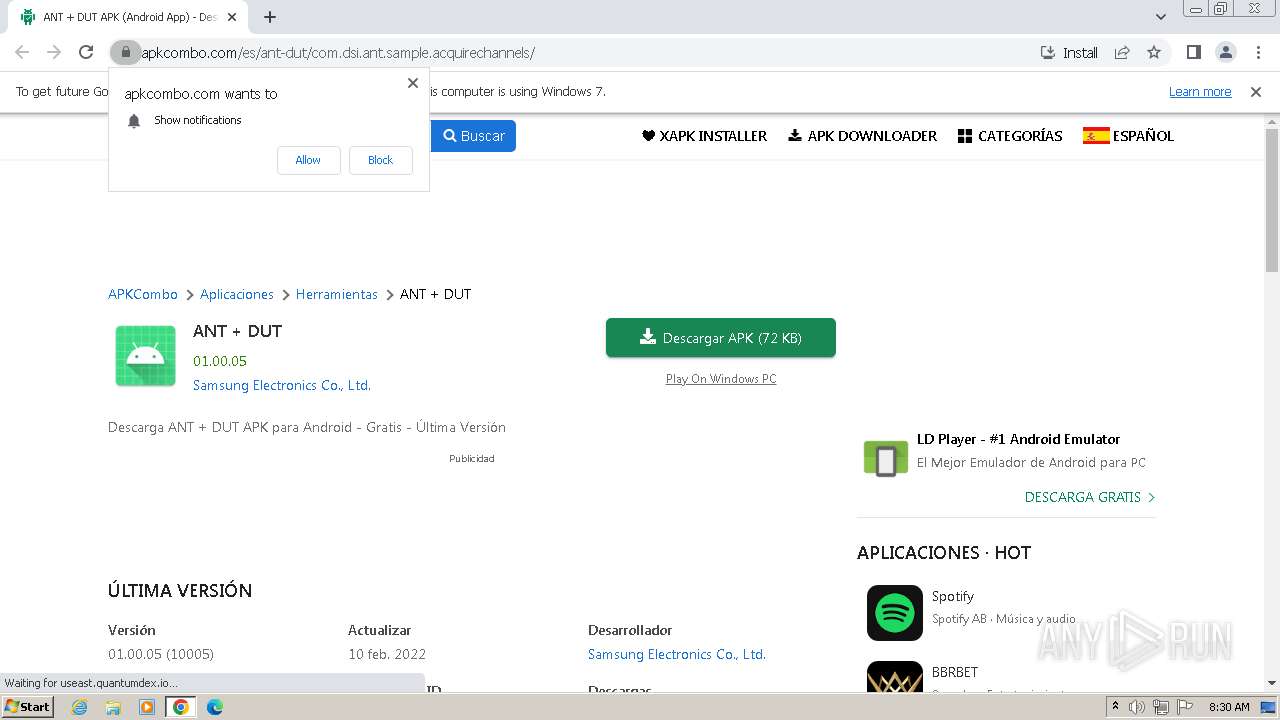Close the ANT + DUT APK tab

pyautogui.click(x=232, y=17)
